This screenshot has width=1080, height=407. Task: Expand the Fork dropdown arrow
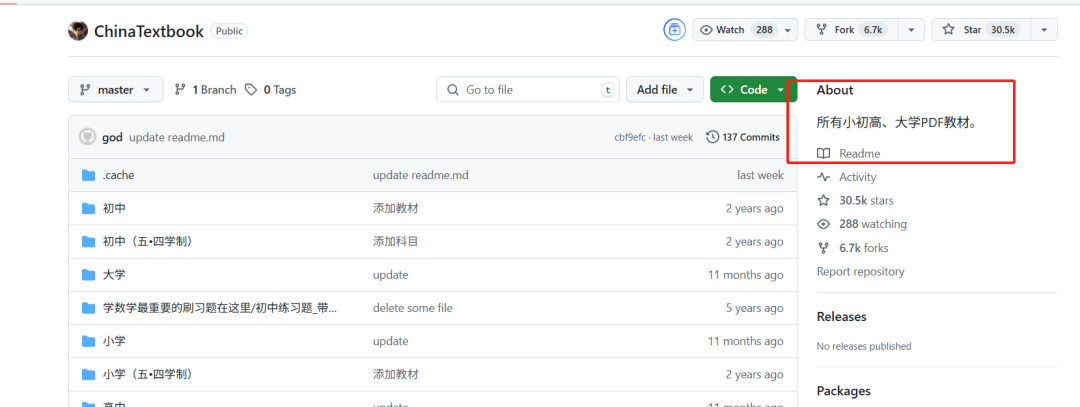(912, 30)
